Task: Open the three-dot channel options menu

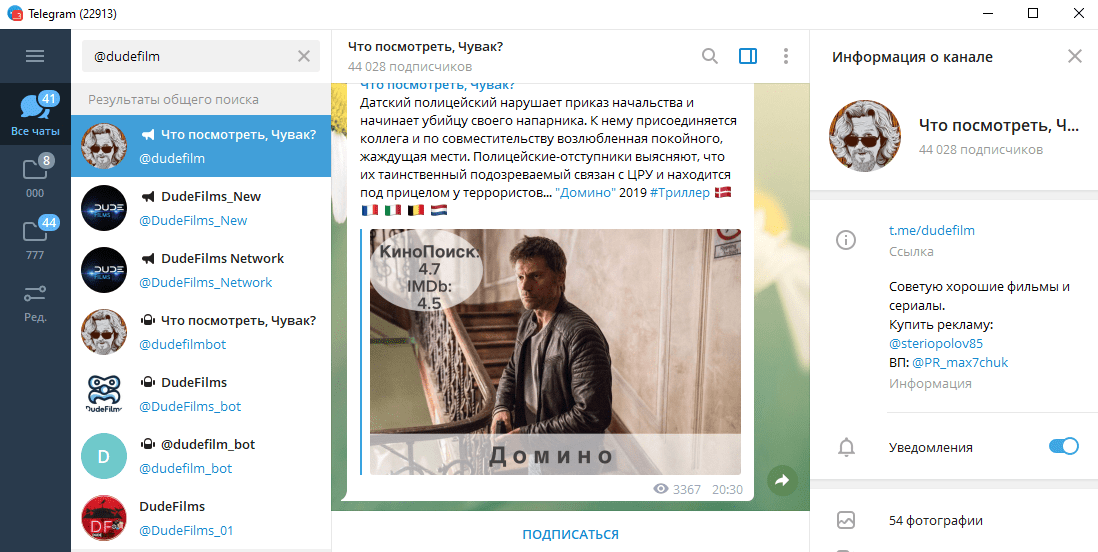Action: [x=786, y=56]
